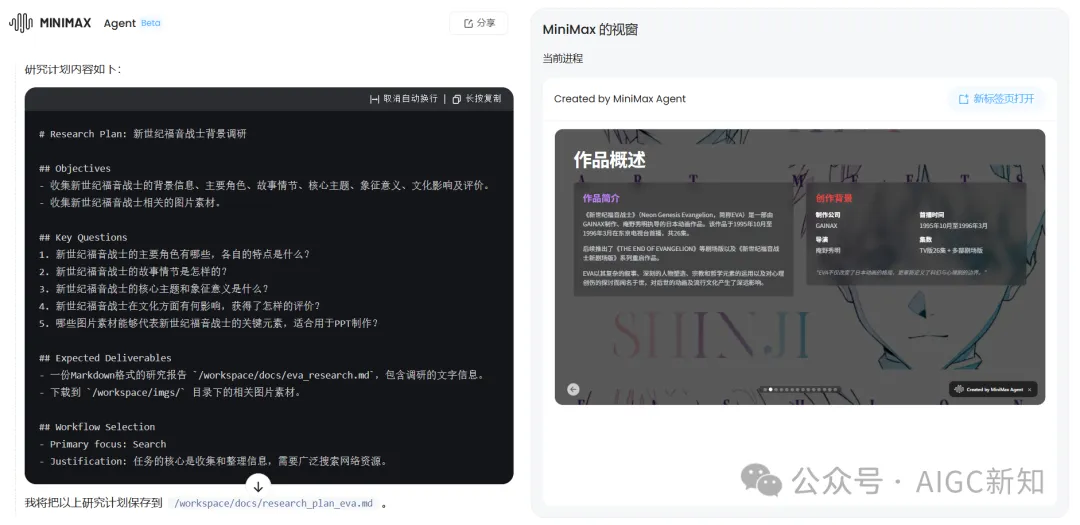
Task: Click the Agent label in header
Action: click(120, 23)
